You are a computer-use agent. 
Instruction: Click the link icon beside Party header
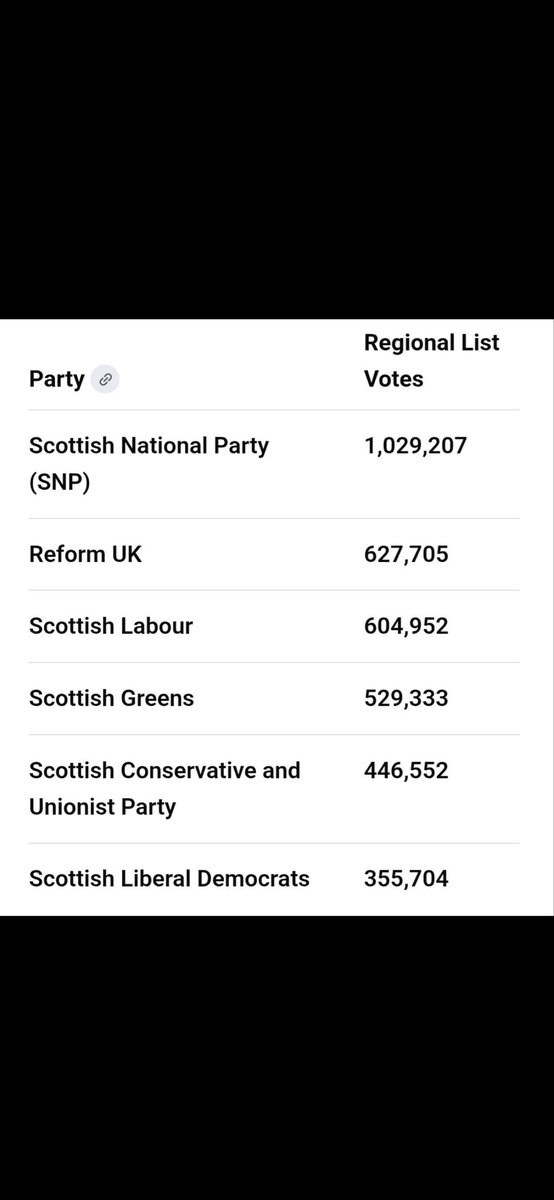point(105,380)
